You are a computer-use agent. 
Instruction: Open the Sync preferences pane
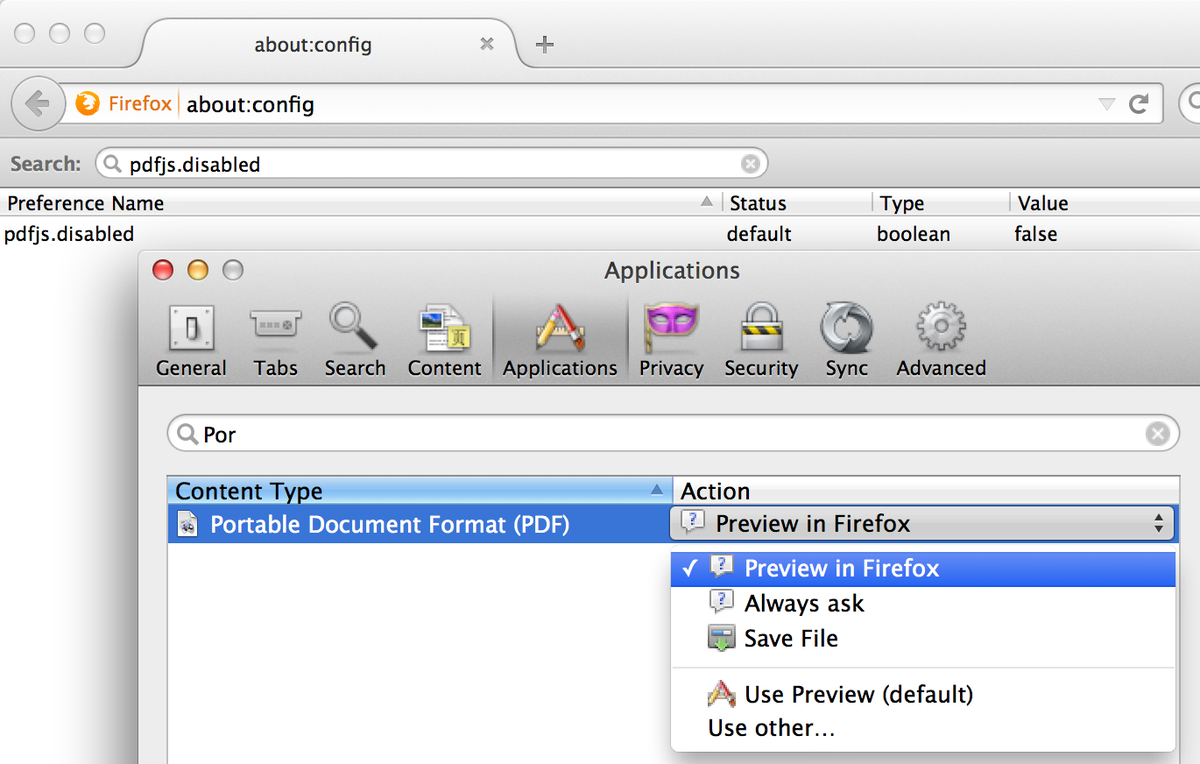click(846, 341)
